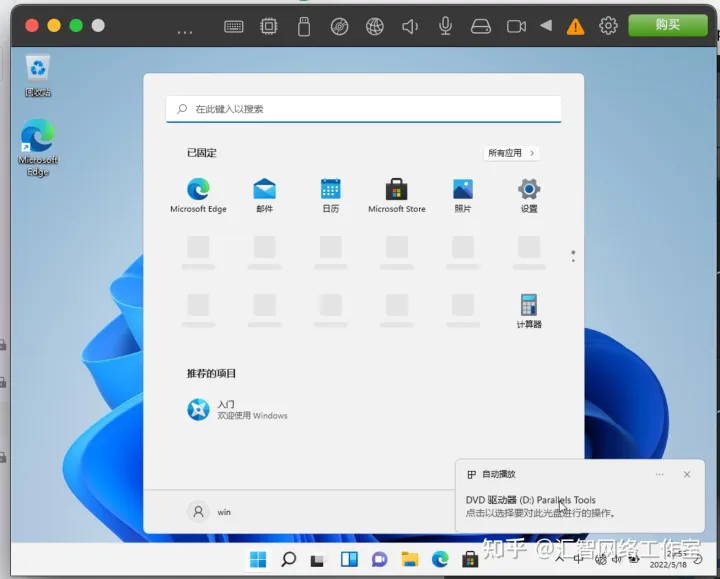
Task: Open the Recycle Bin desktop icon
Action: click(x=38, y=76)
